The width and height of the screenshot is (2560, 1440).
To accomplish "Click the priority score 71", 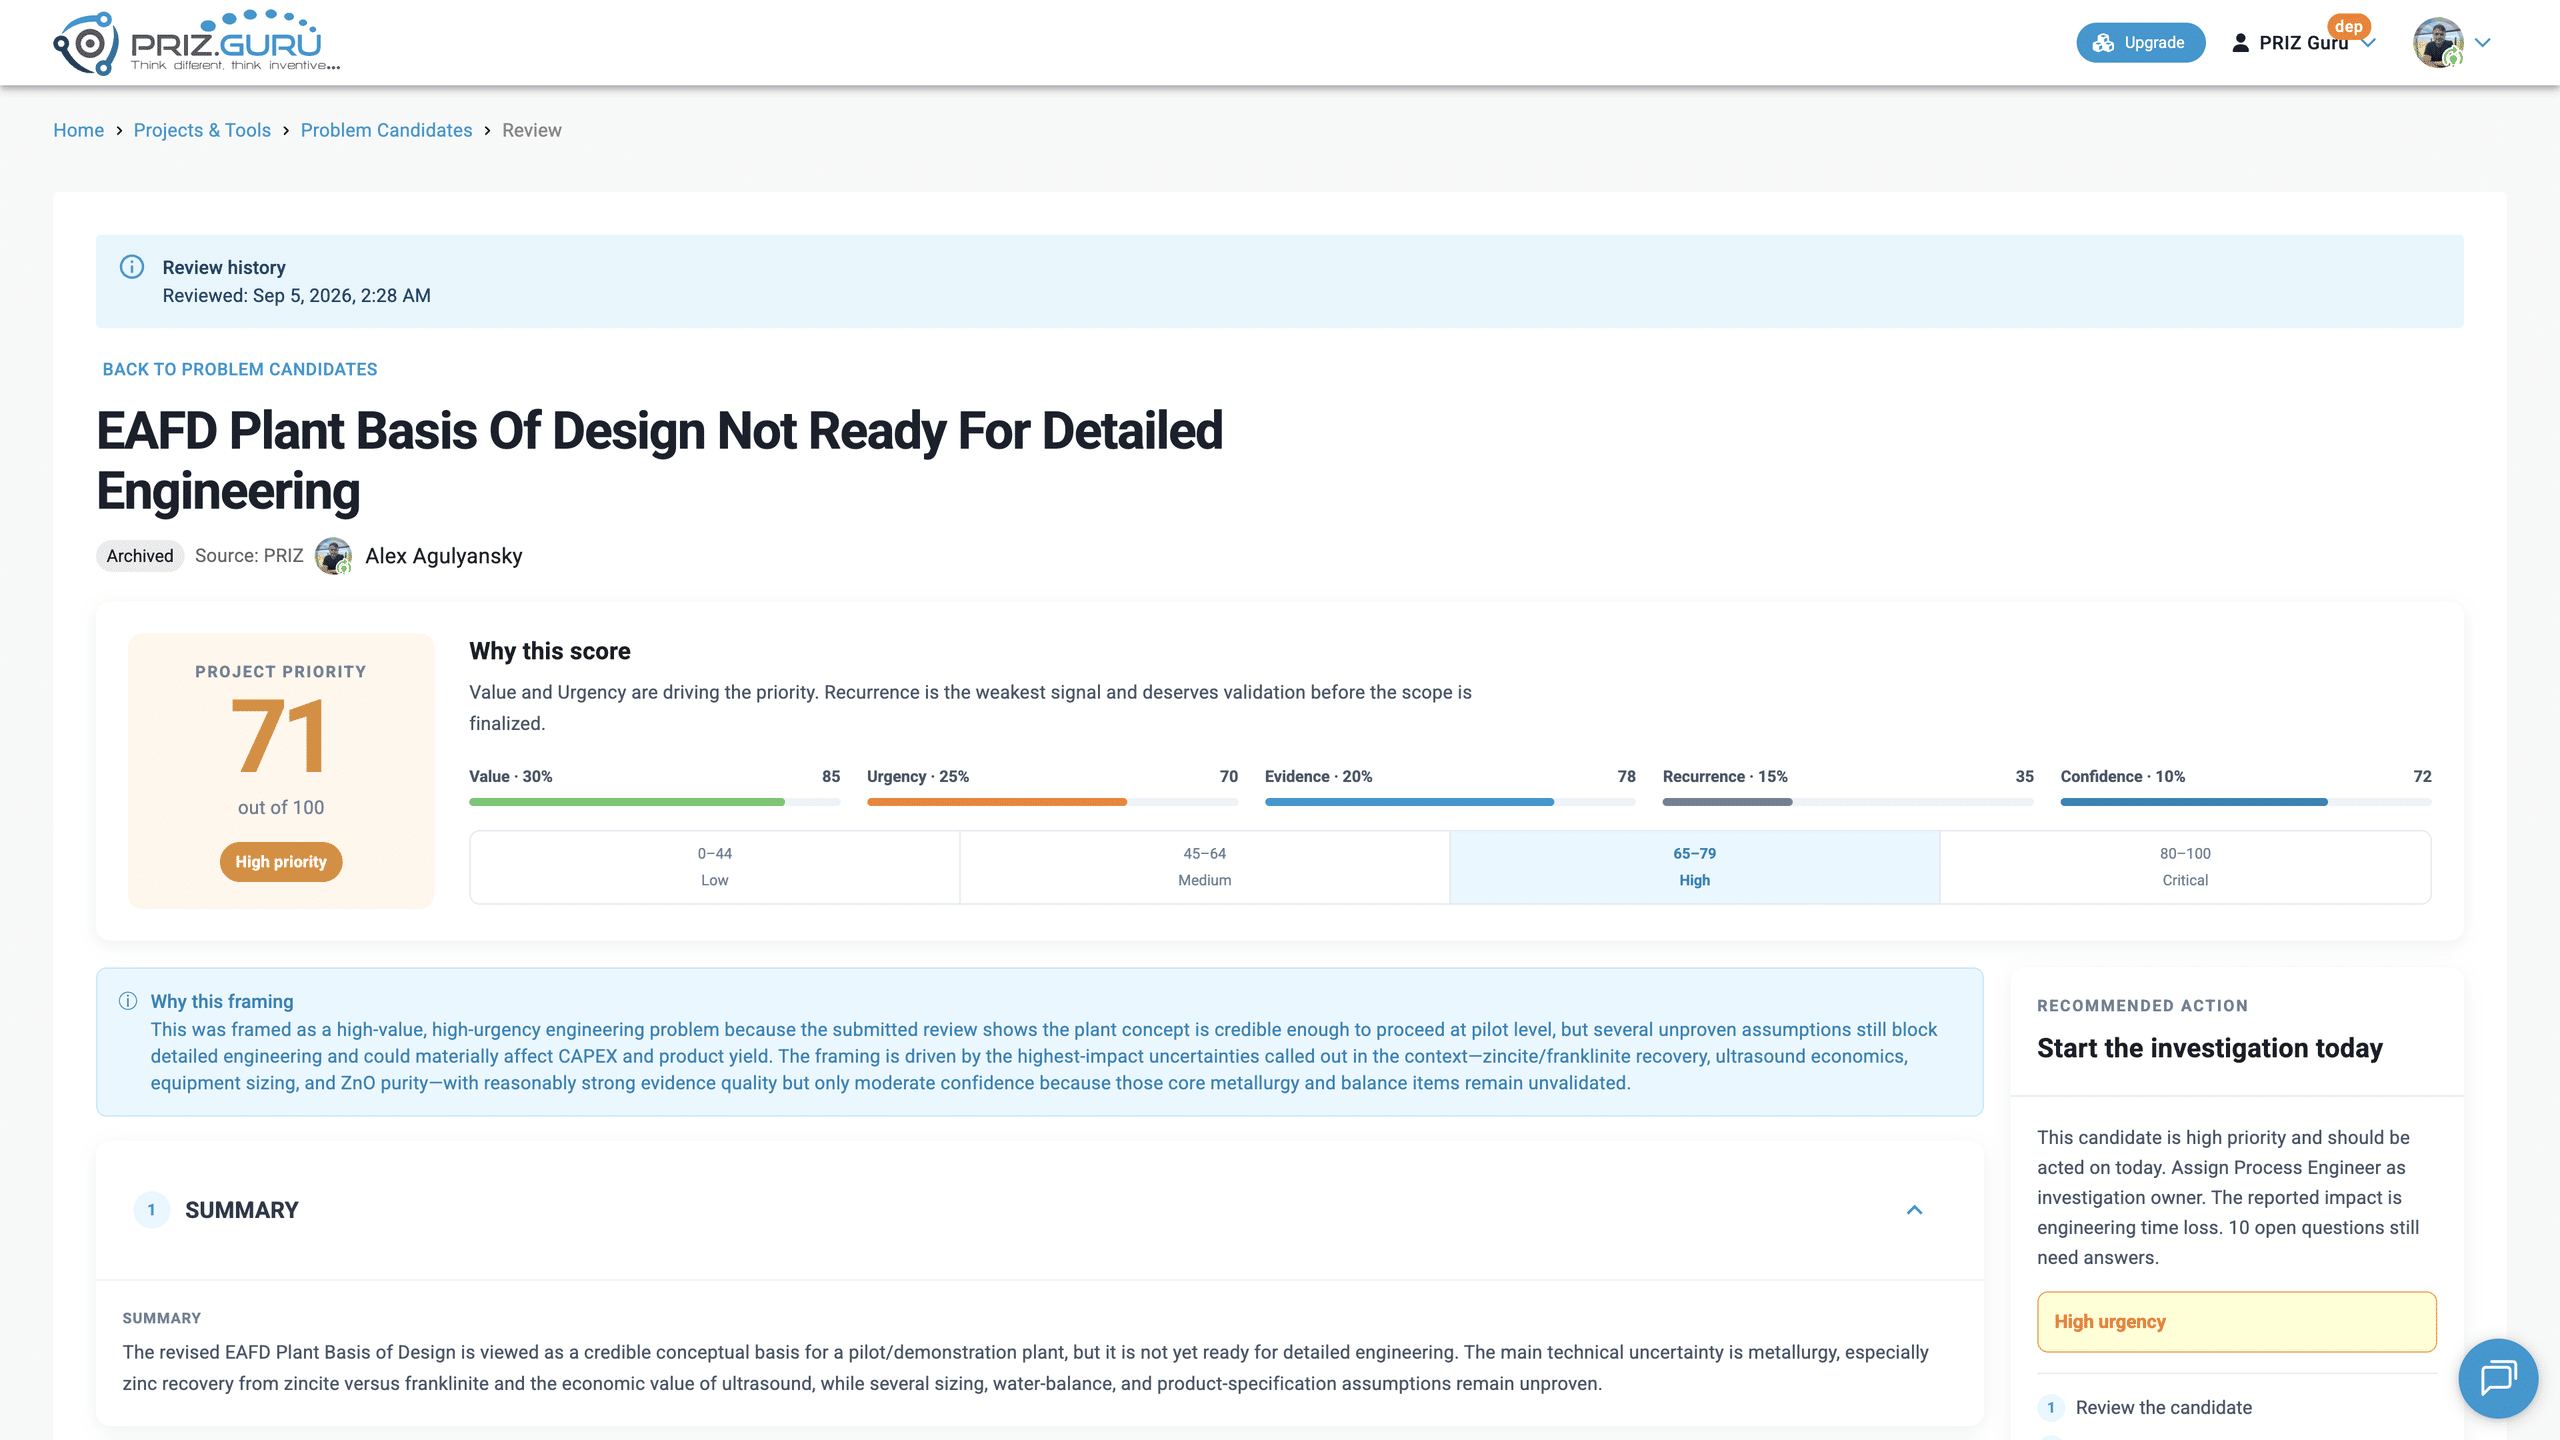I will point(280,737).
